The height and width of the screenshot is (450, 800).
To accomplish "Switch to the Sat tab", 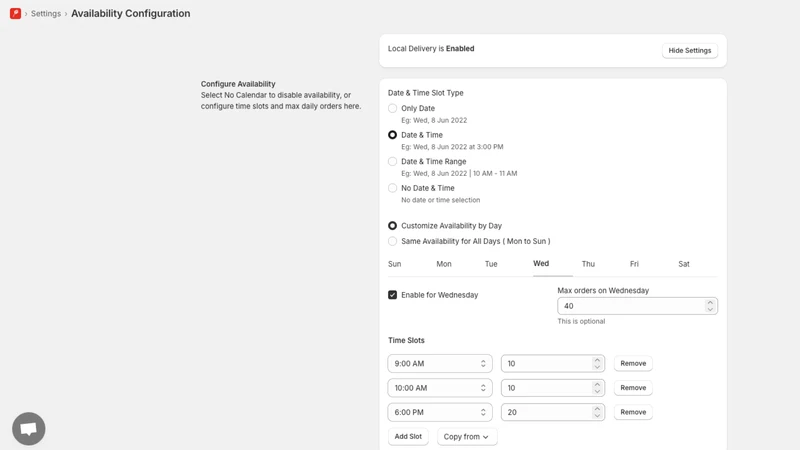I will [x=684, y=264].
